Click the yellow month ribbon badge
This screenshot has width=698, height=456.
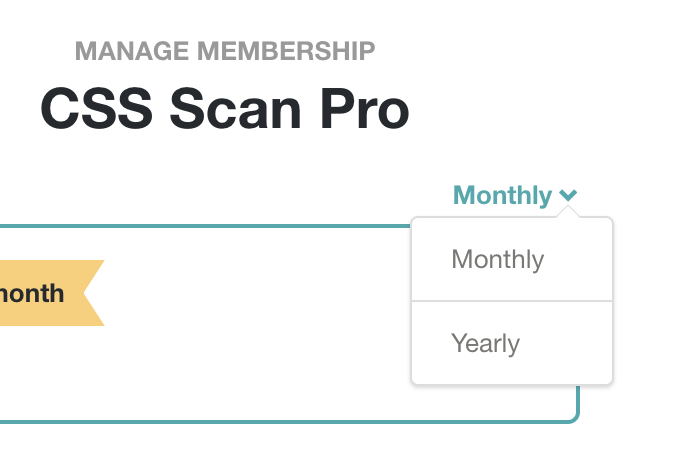coord(49,293)
